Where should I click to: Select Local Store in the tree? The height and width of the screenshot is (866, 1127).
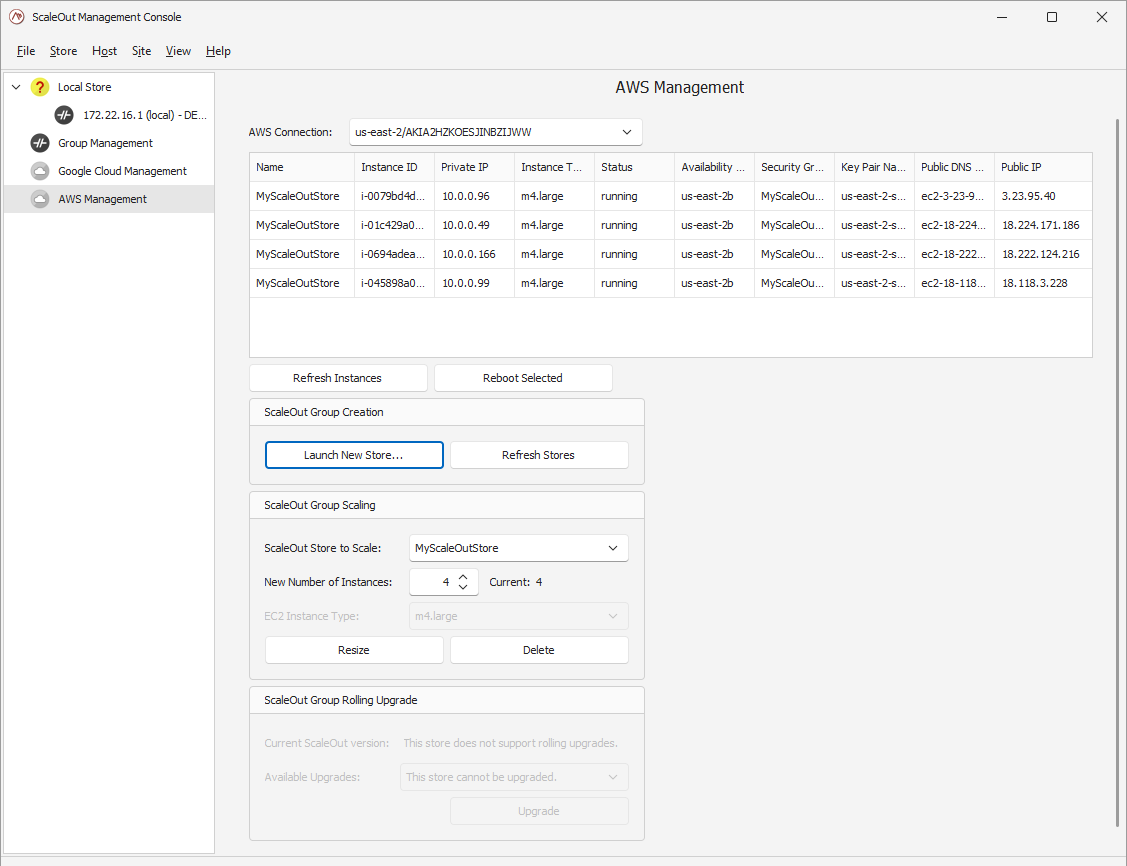point(85,87)
